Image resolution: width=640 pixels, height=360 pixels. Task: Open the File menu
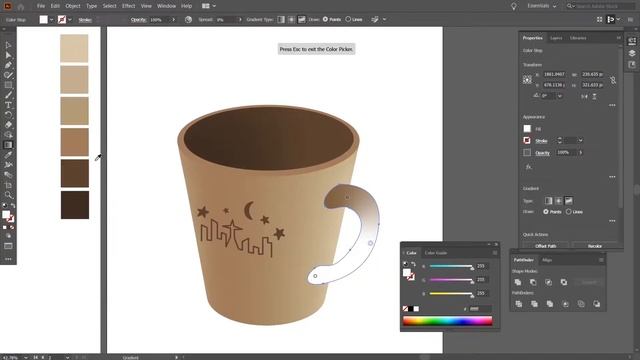[40, 6]
